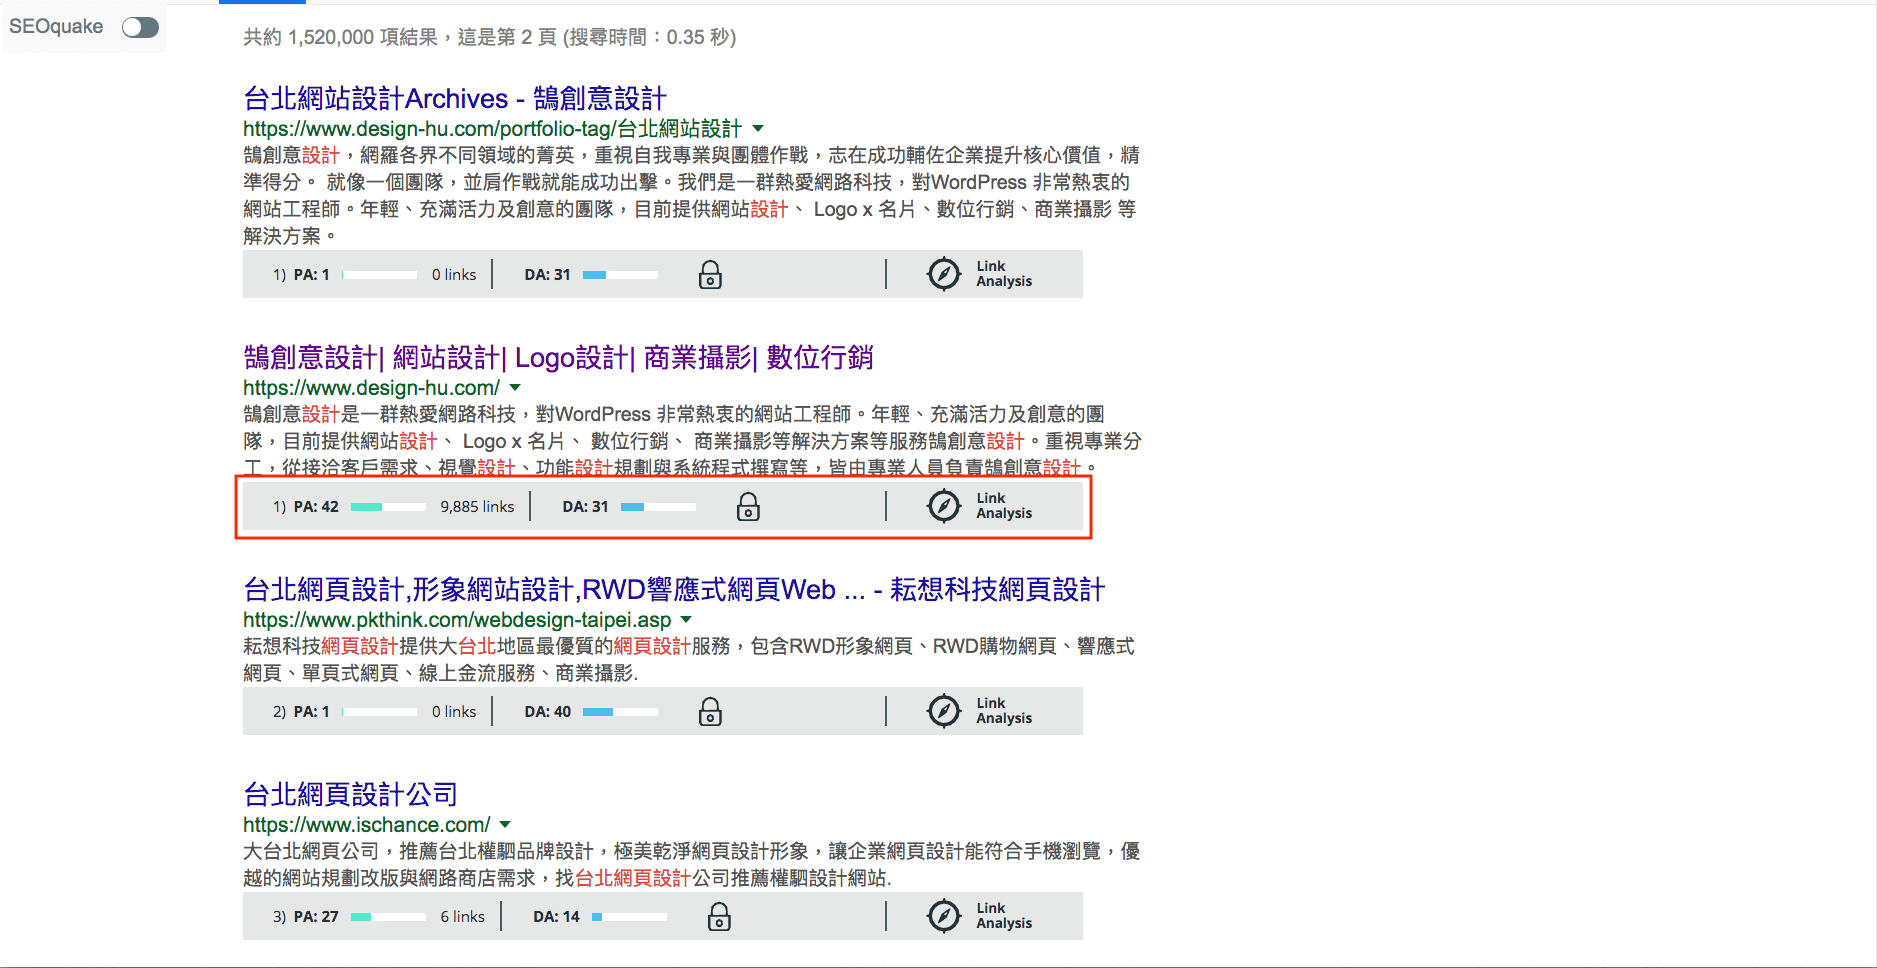Image resolution: width=1877 pixels, height=968 pixels.
Task: Click lock icon in the PA: 42 bar
Action: point(748,506)
